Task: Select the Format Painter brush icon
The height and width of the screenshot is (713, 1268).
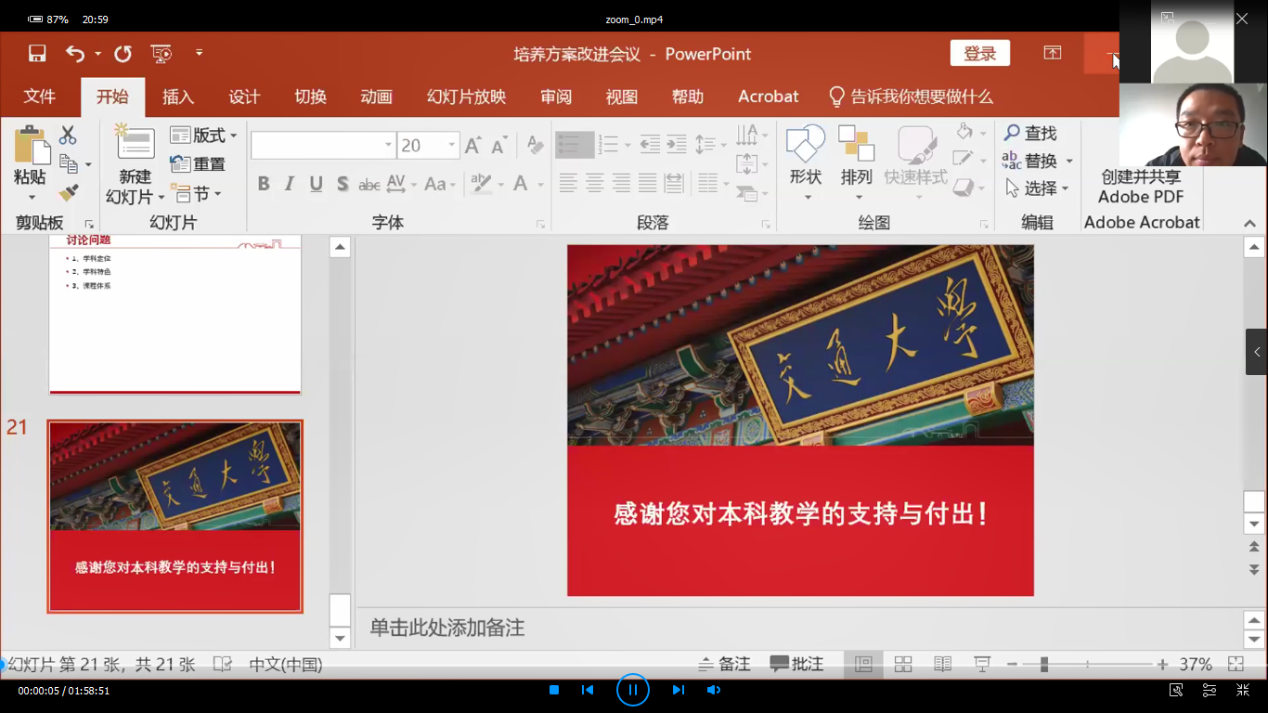Action: [68, 193]
